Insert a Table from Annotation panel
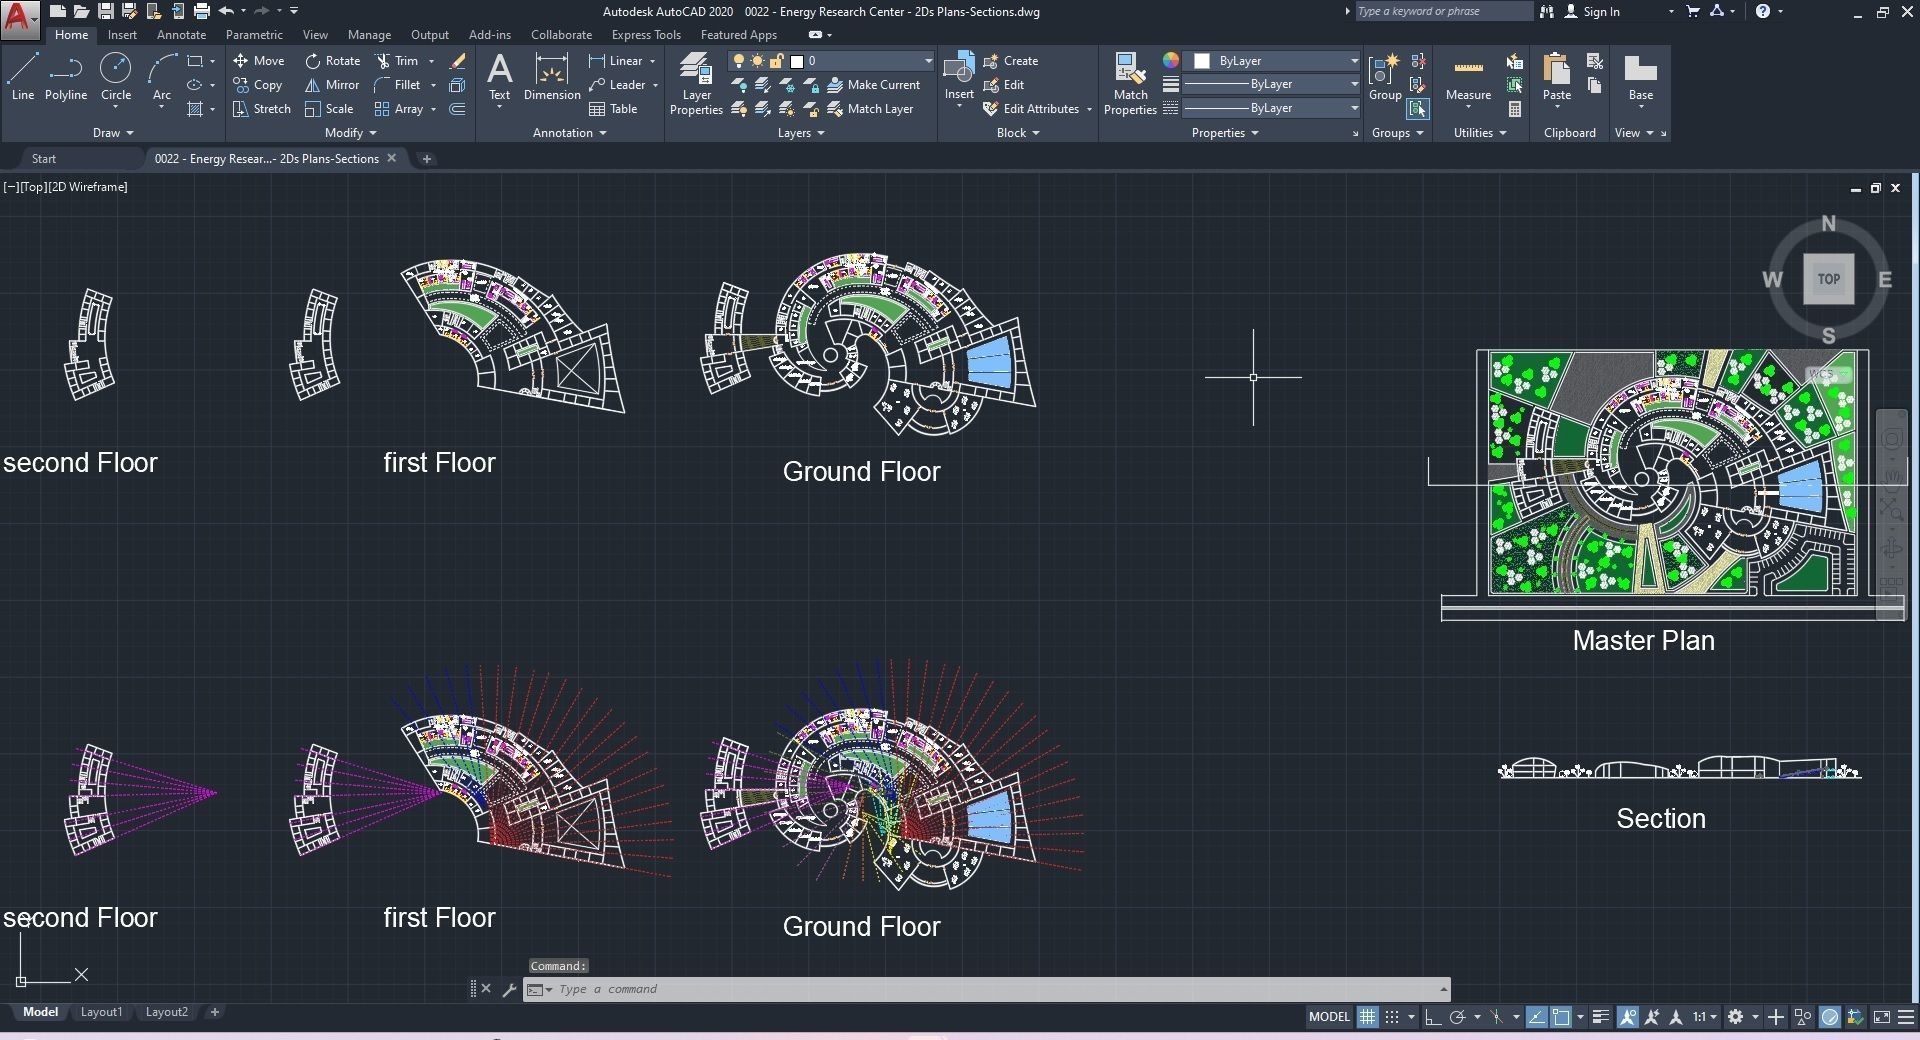The width and height of the screenshot is (1920, 1040). click(614, 109)
